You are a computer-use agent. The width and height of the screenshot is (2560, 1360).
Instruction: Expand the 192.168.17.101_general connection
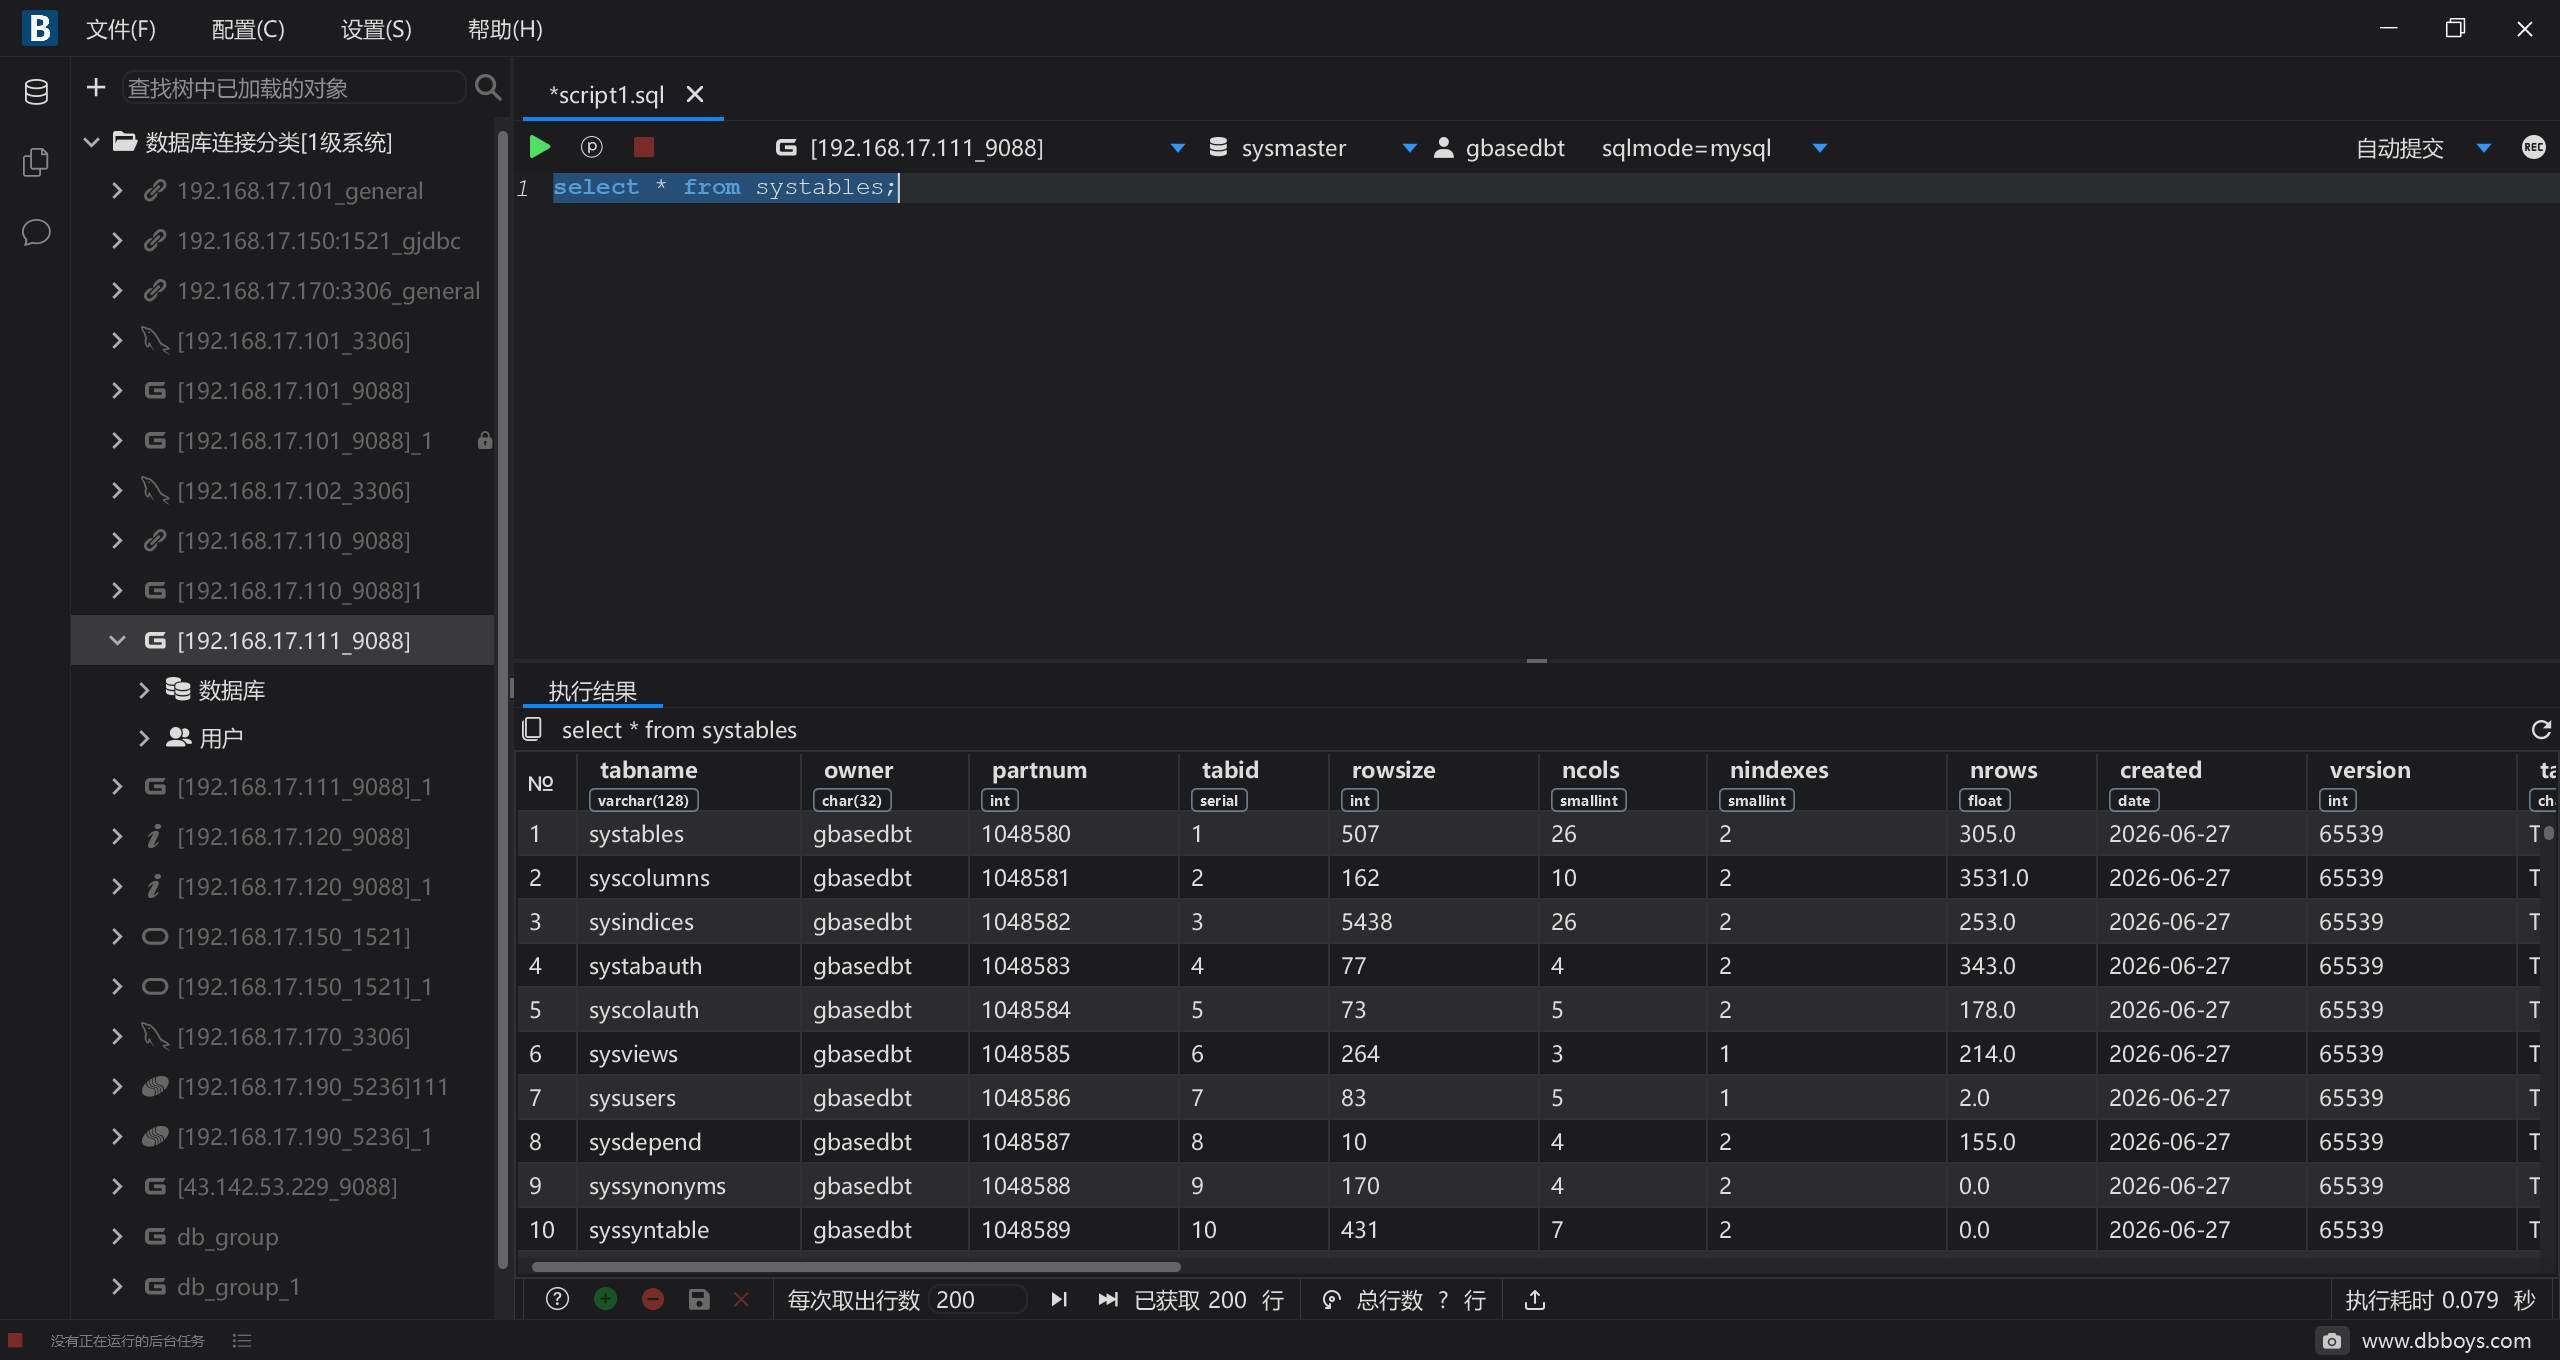117,190
